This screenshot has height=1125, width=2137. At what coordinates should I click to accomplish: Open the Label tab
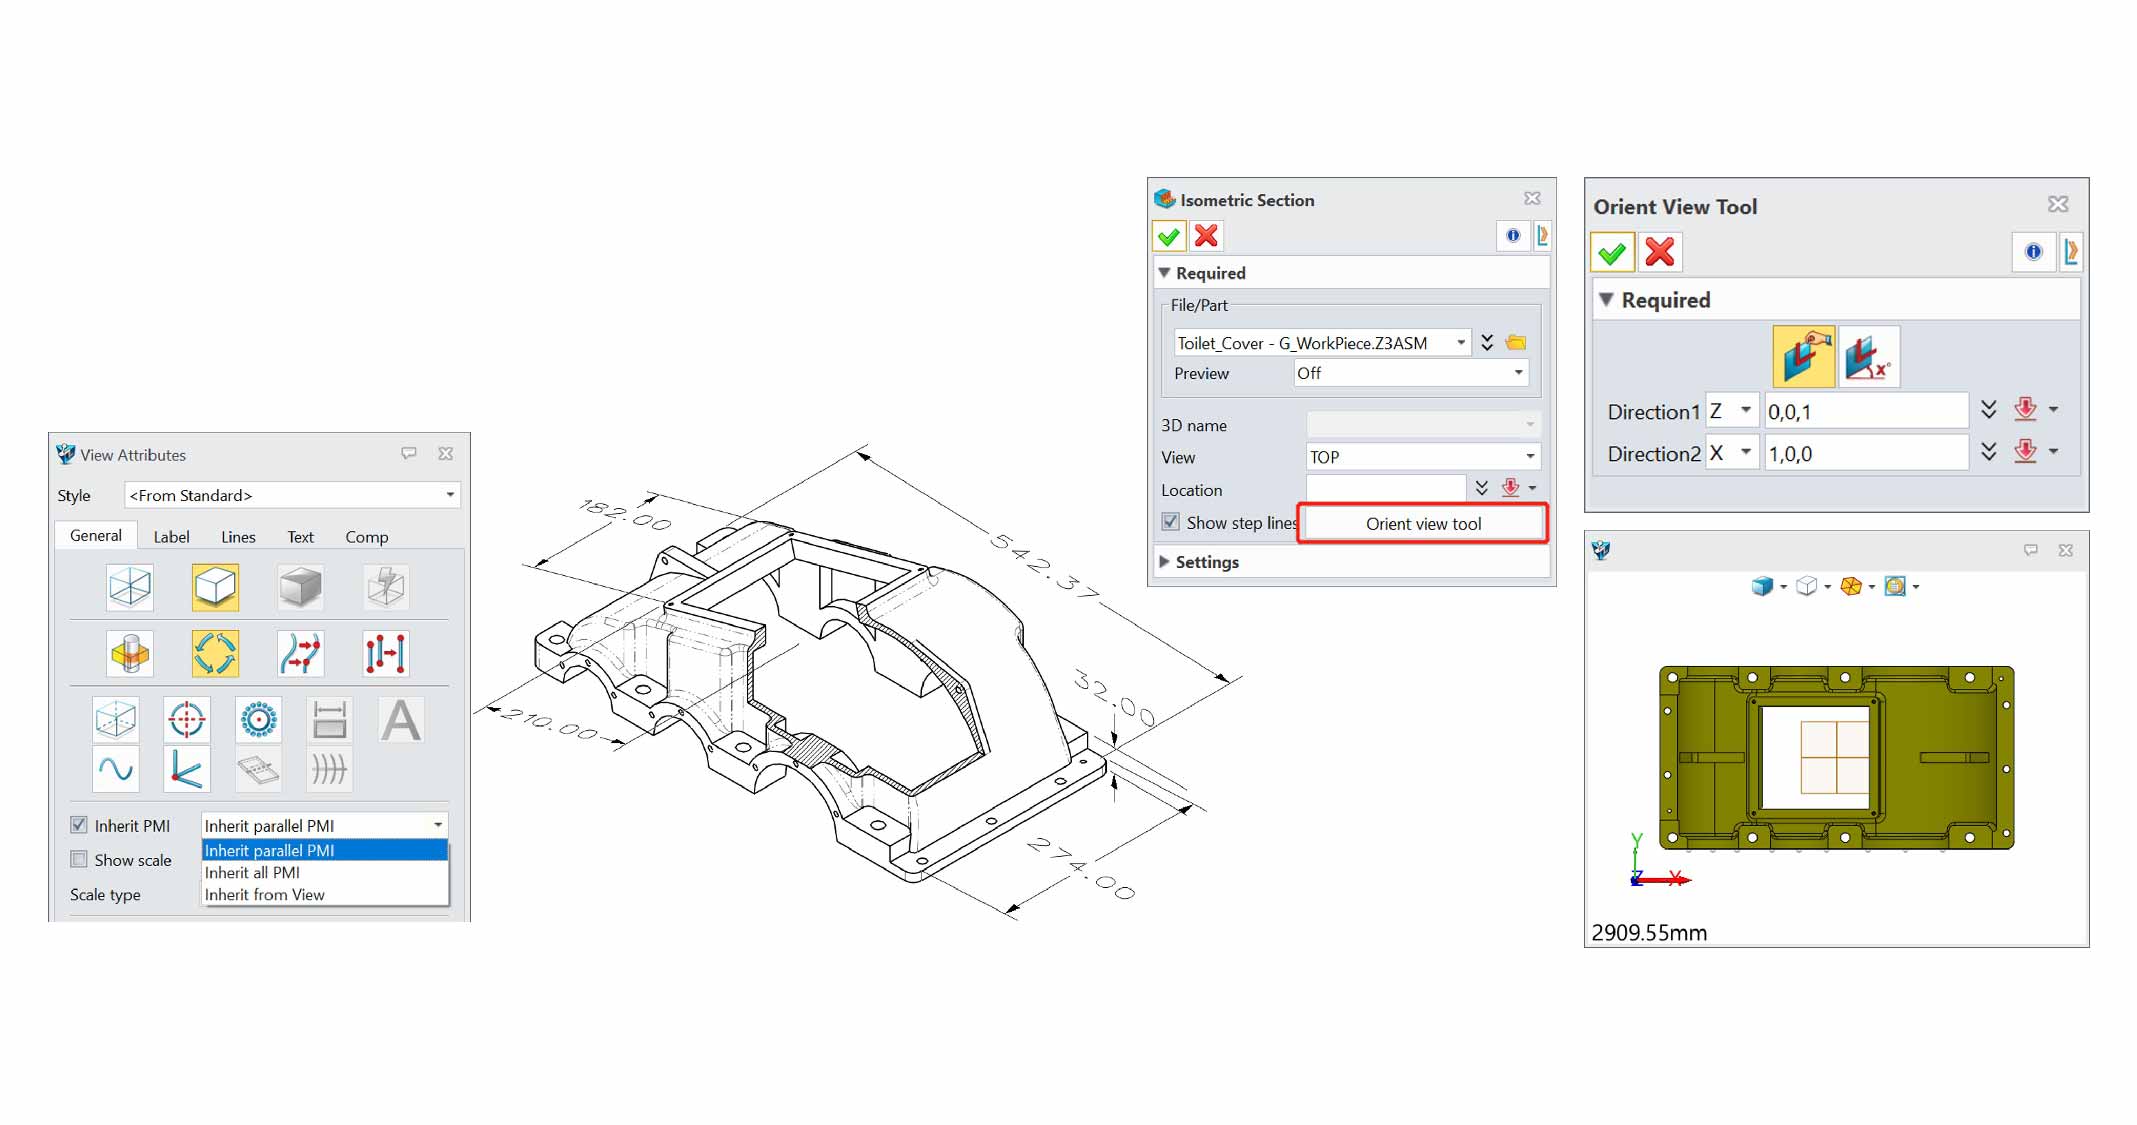(171, 537)
